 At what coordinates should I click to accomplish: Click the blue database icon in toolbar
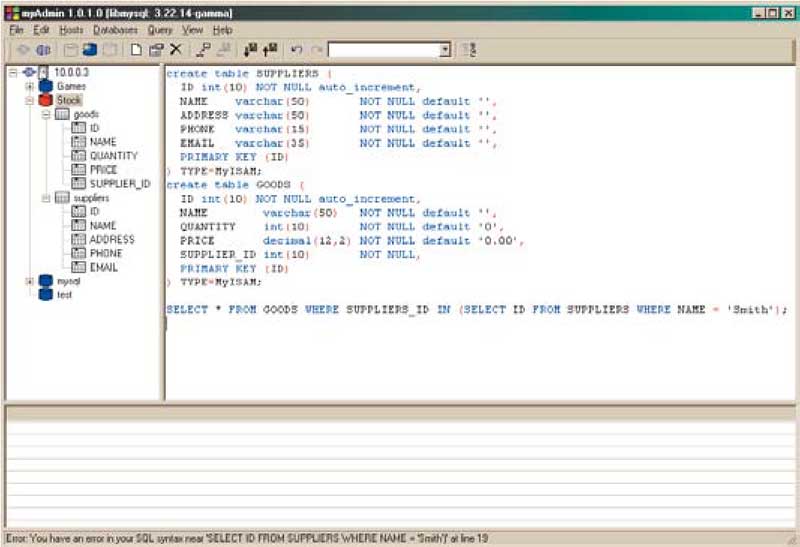pyautogui.click(x=90, y=49)
